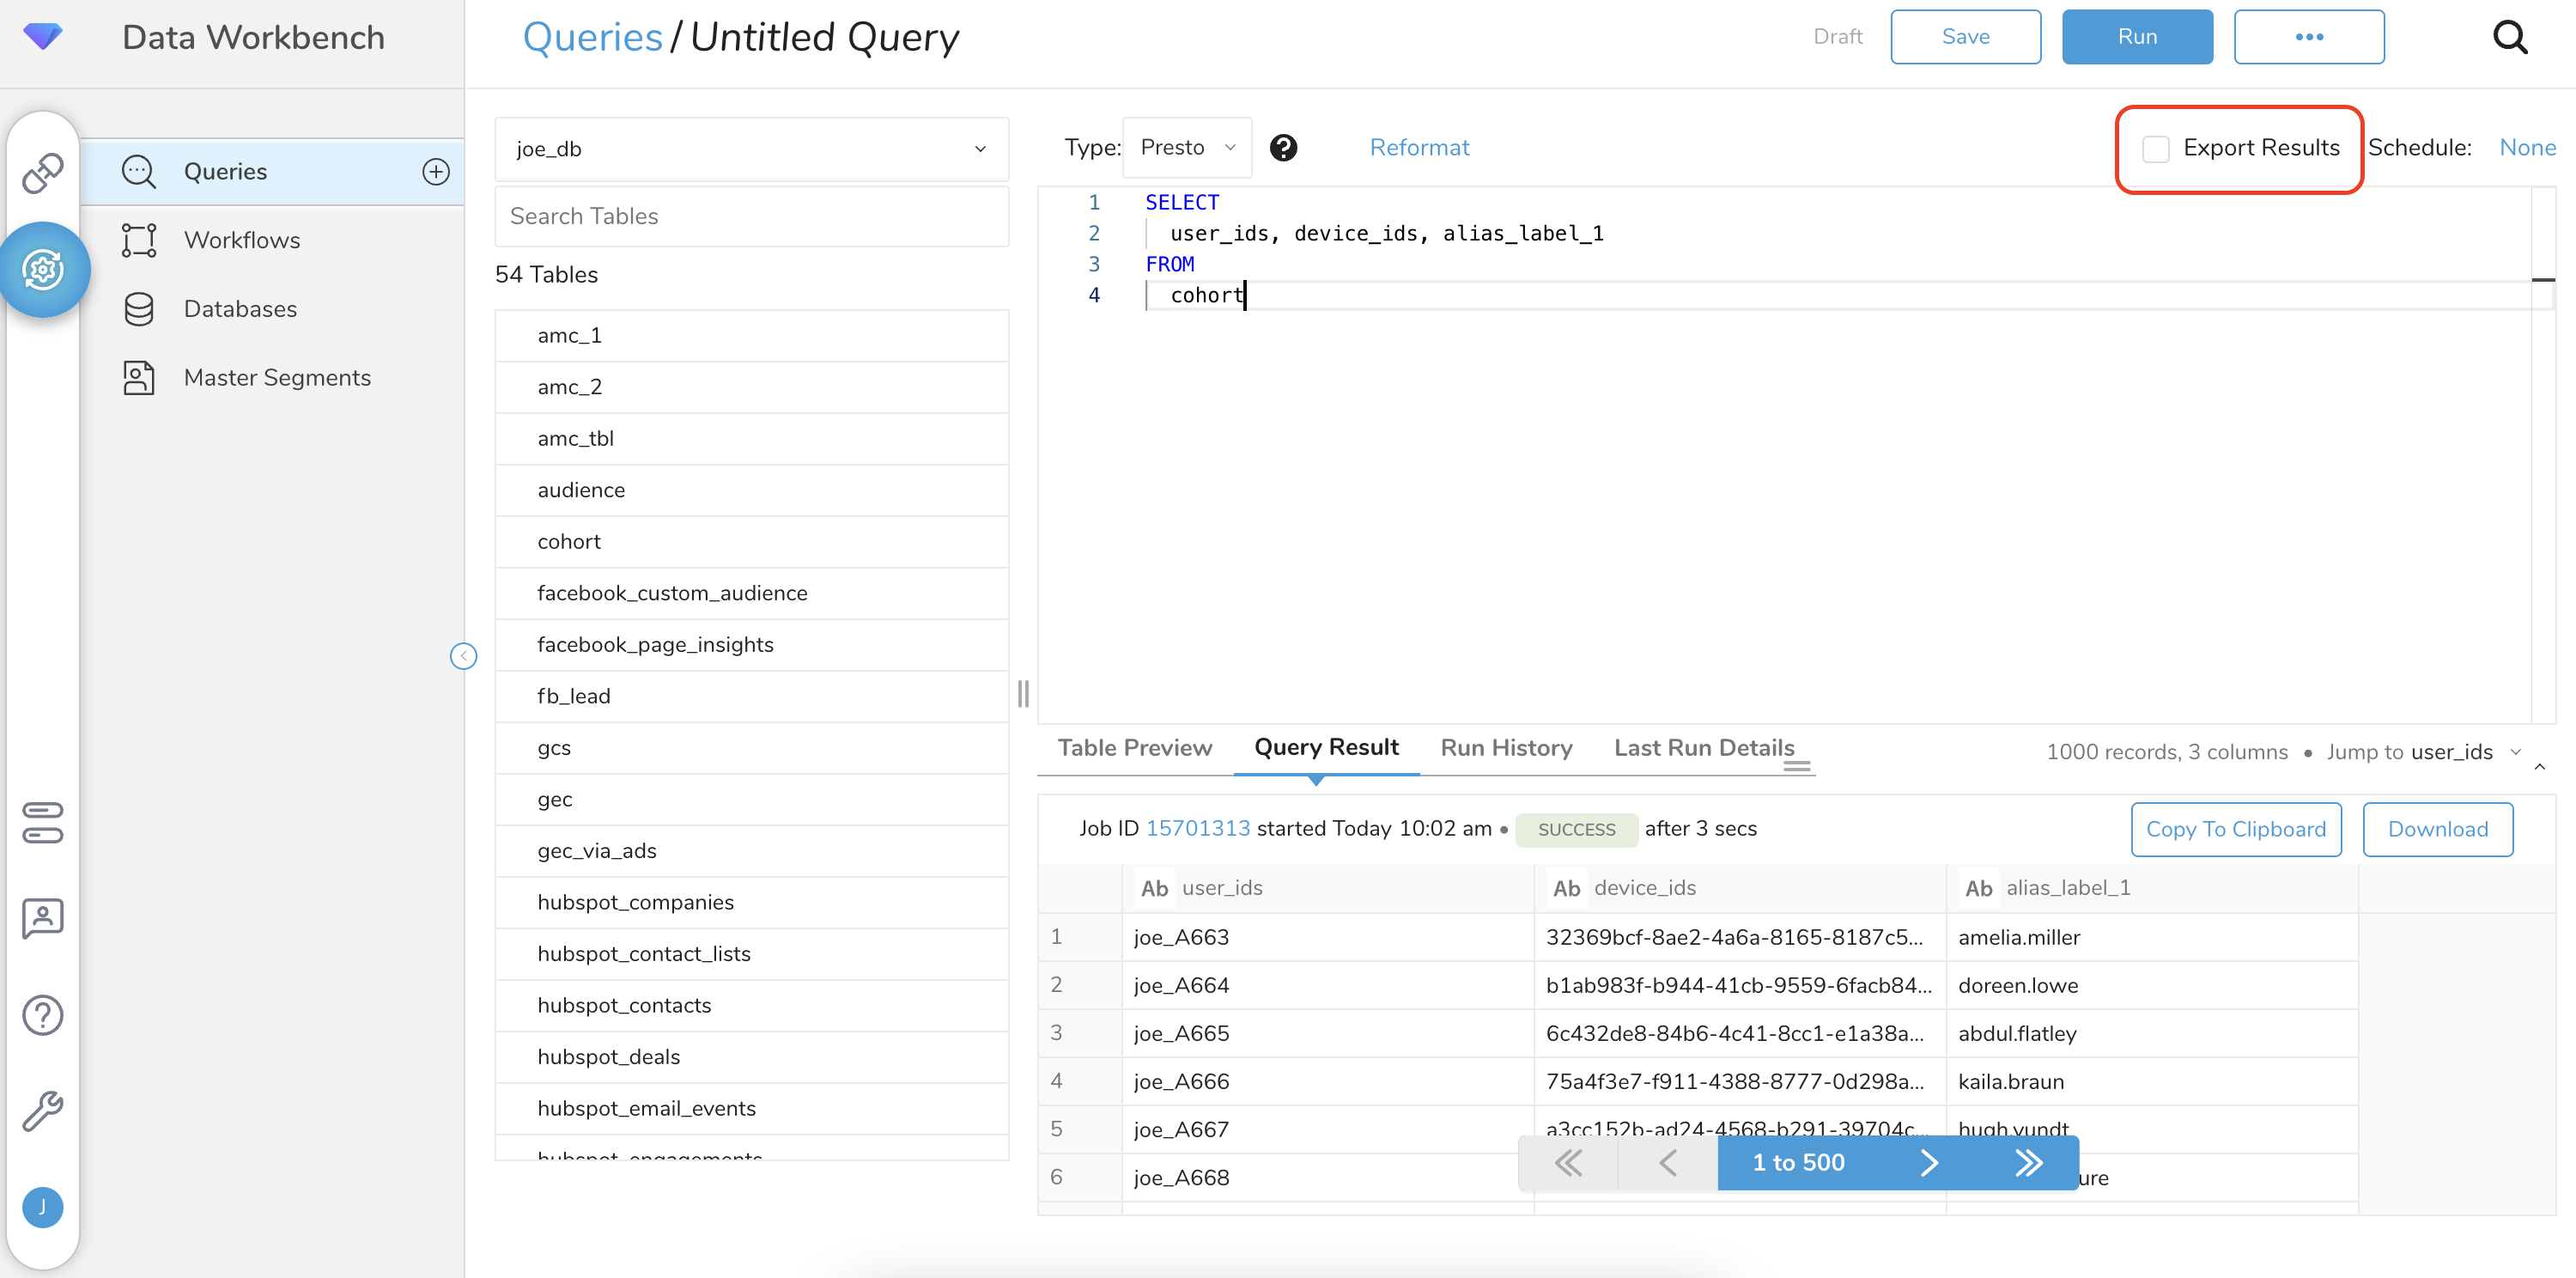
Task: Open the help circle icon in the left rail
Action: [42, 1015]
